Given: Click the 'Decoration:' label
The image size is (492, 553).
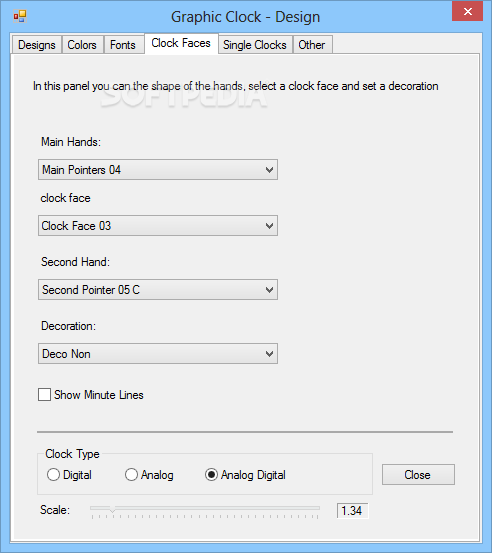Looking at the screenshot, I should click(68, 326).
